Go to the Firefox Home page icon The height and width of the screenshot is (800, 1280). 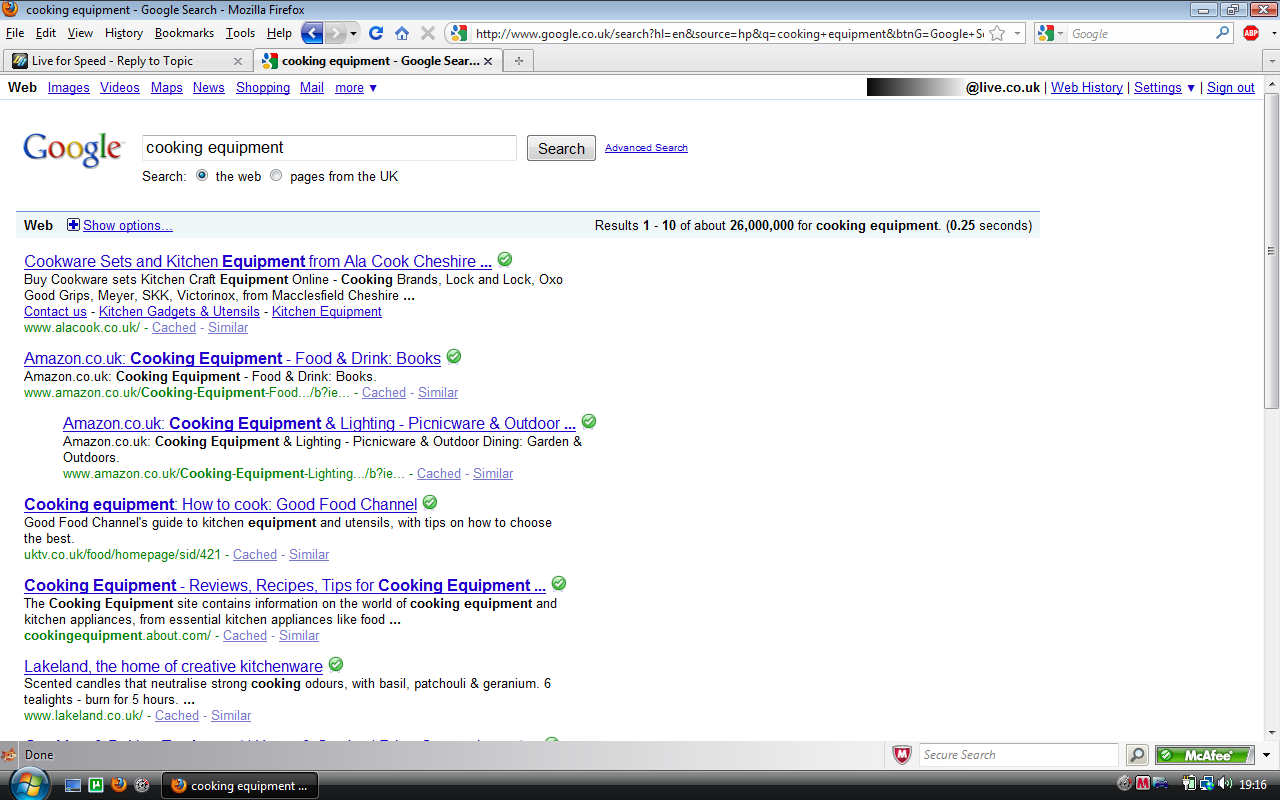pyautogui.click(x=402, y=33)
